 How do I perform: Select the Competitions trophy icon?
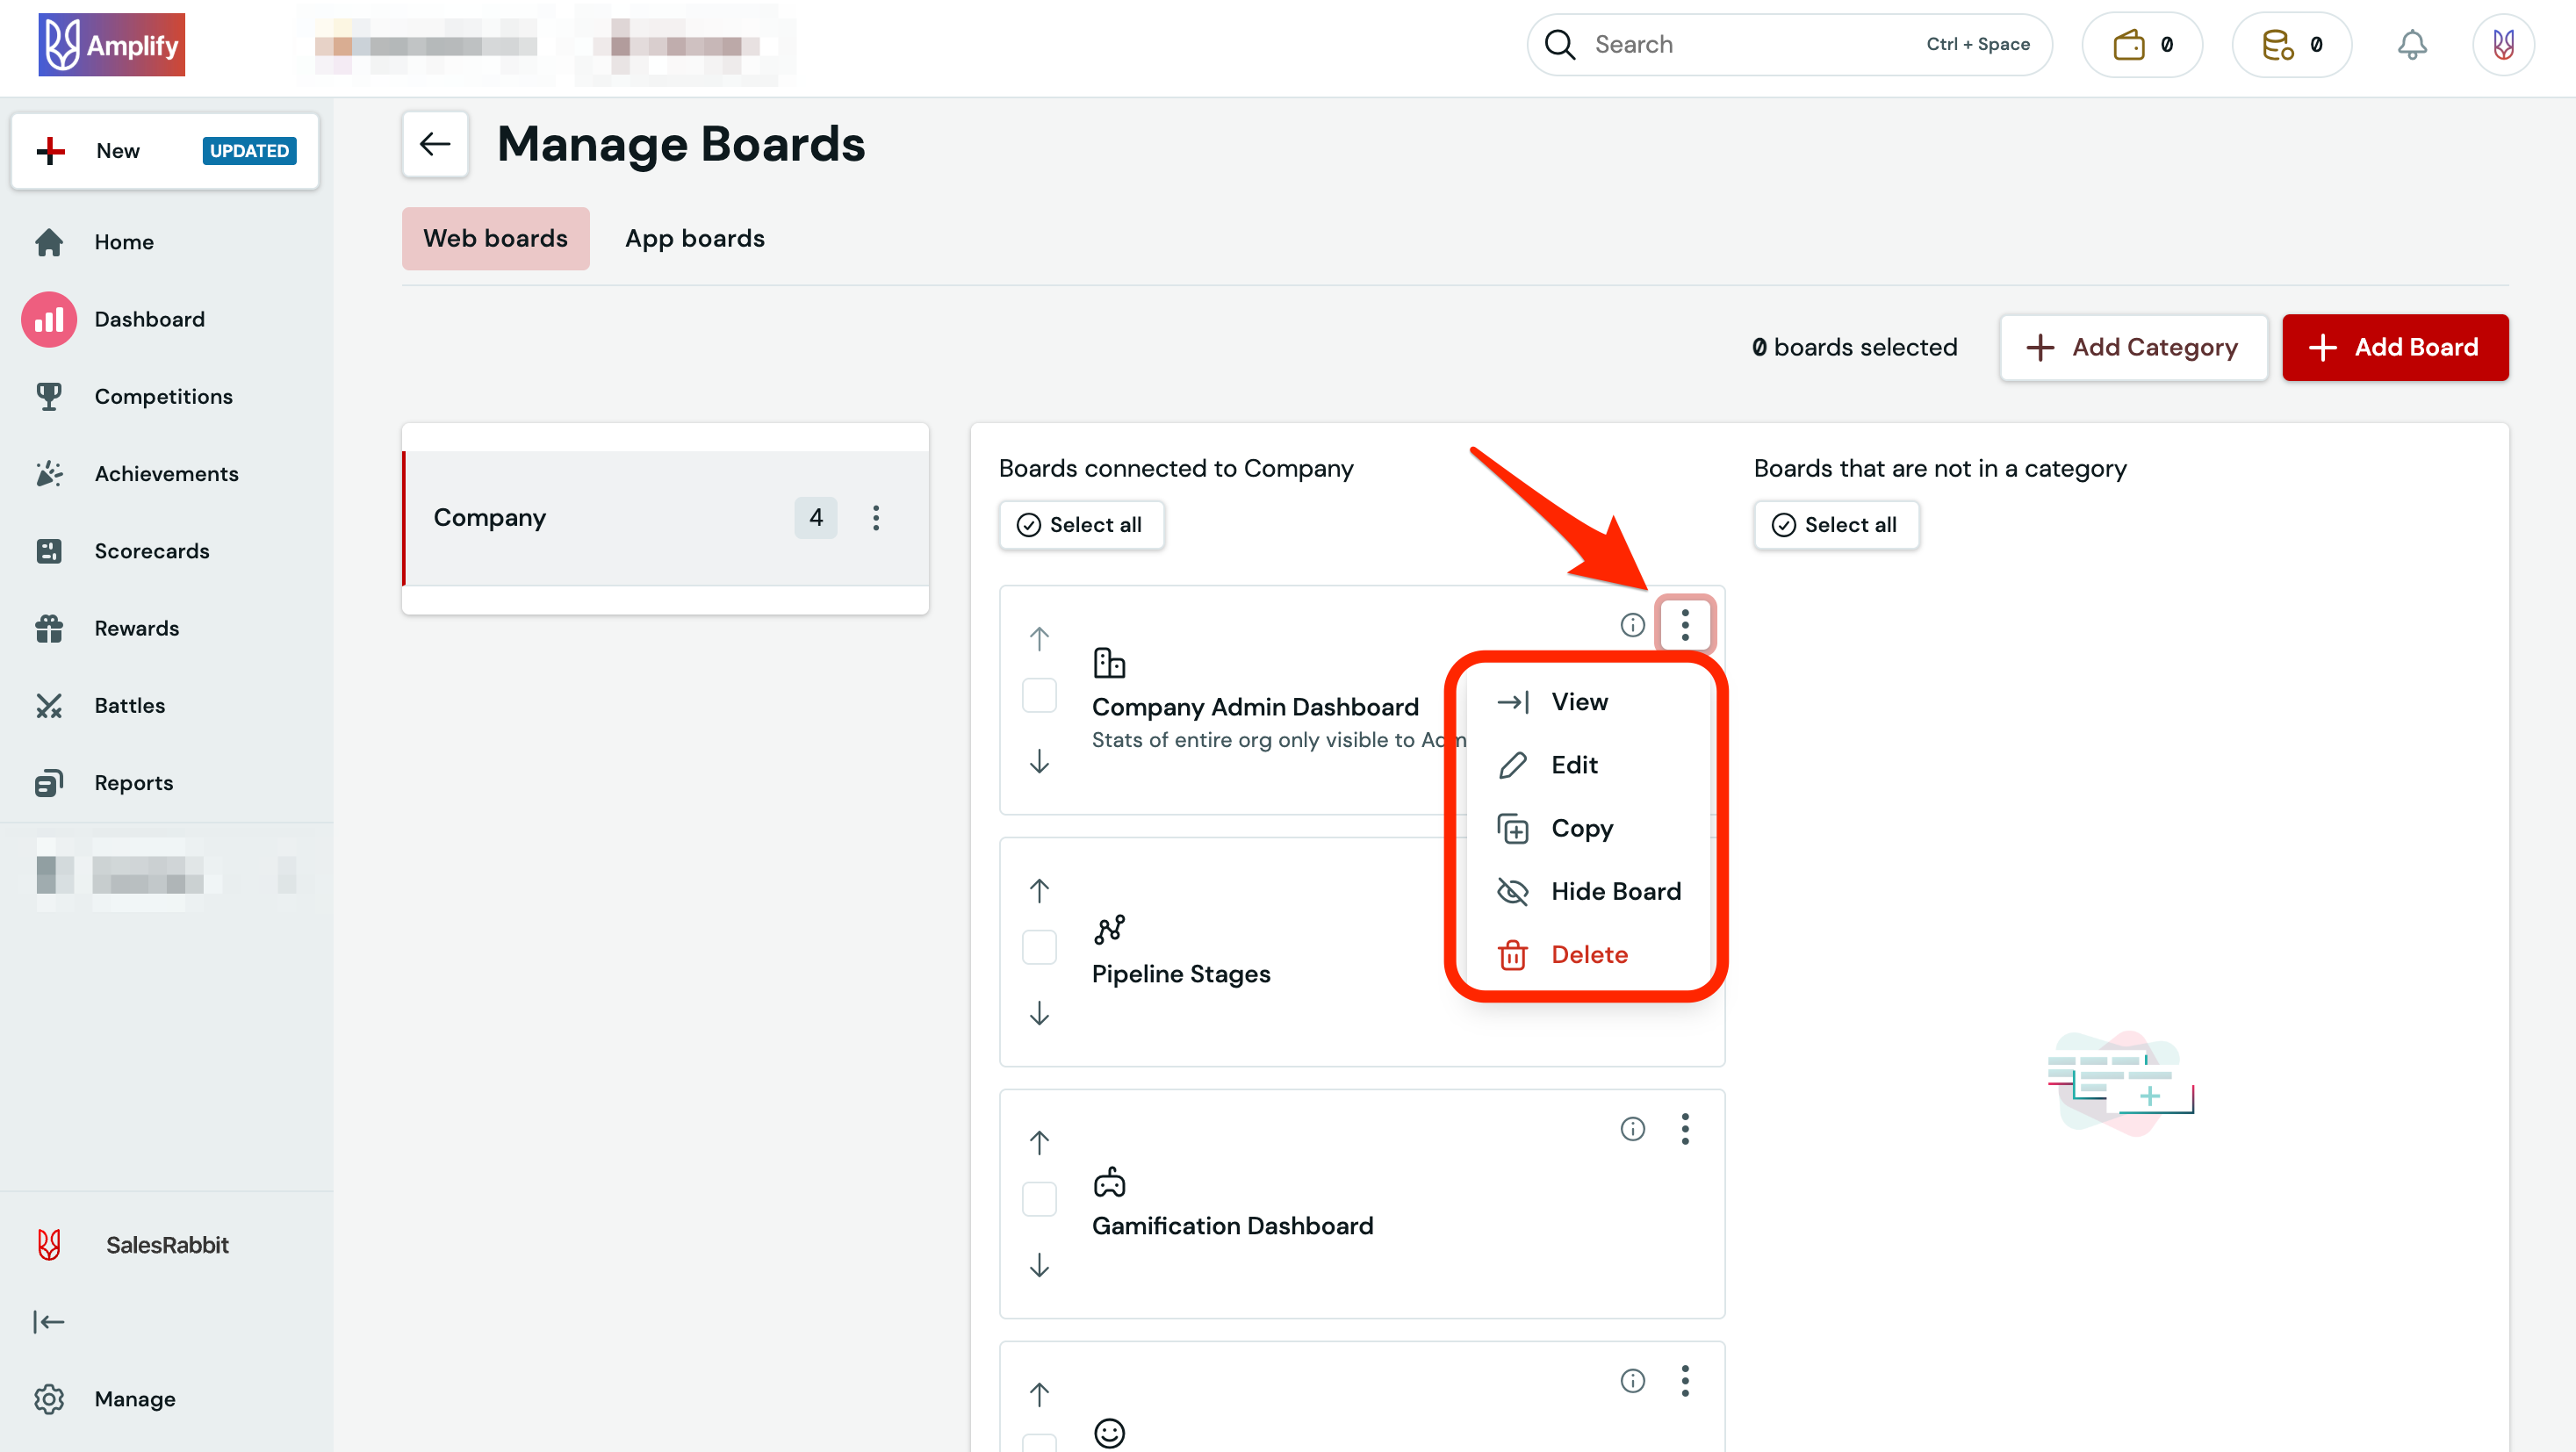[49, 396]
